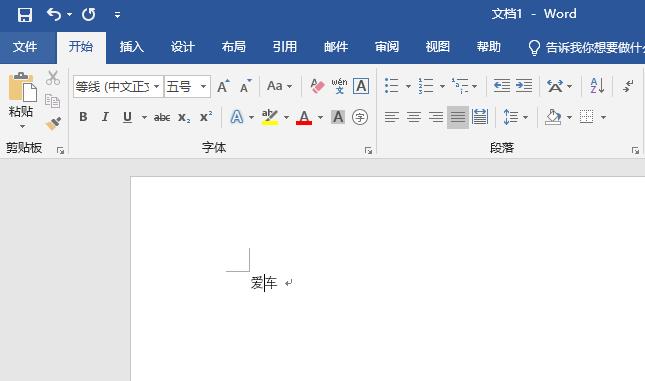Open the Aa change case menu

(x=279, y=86)
